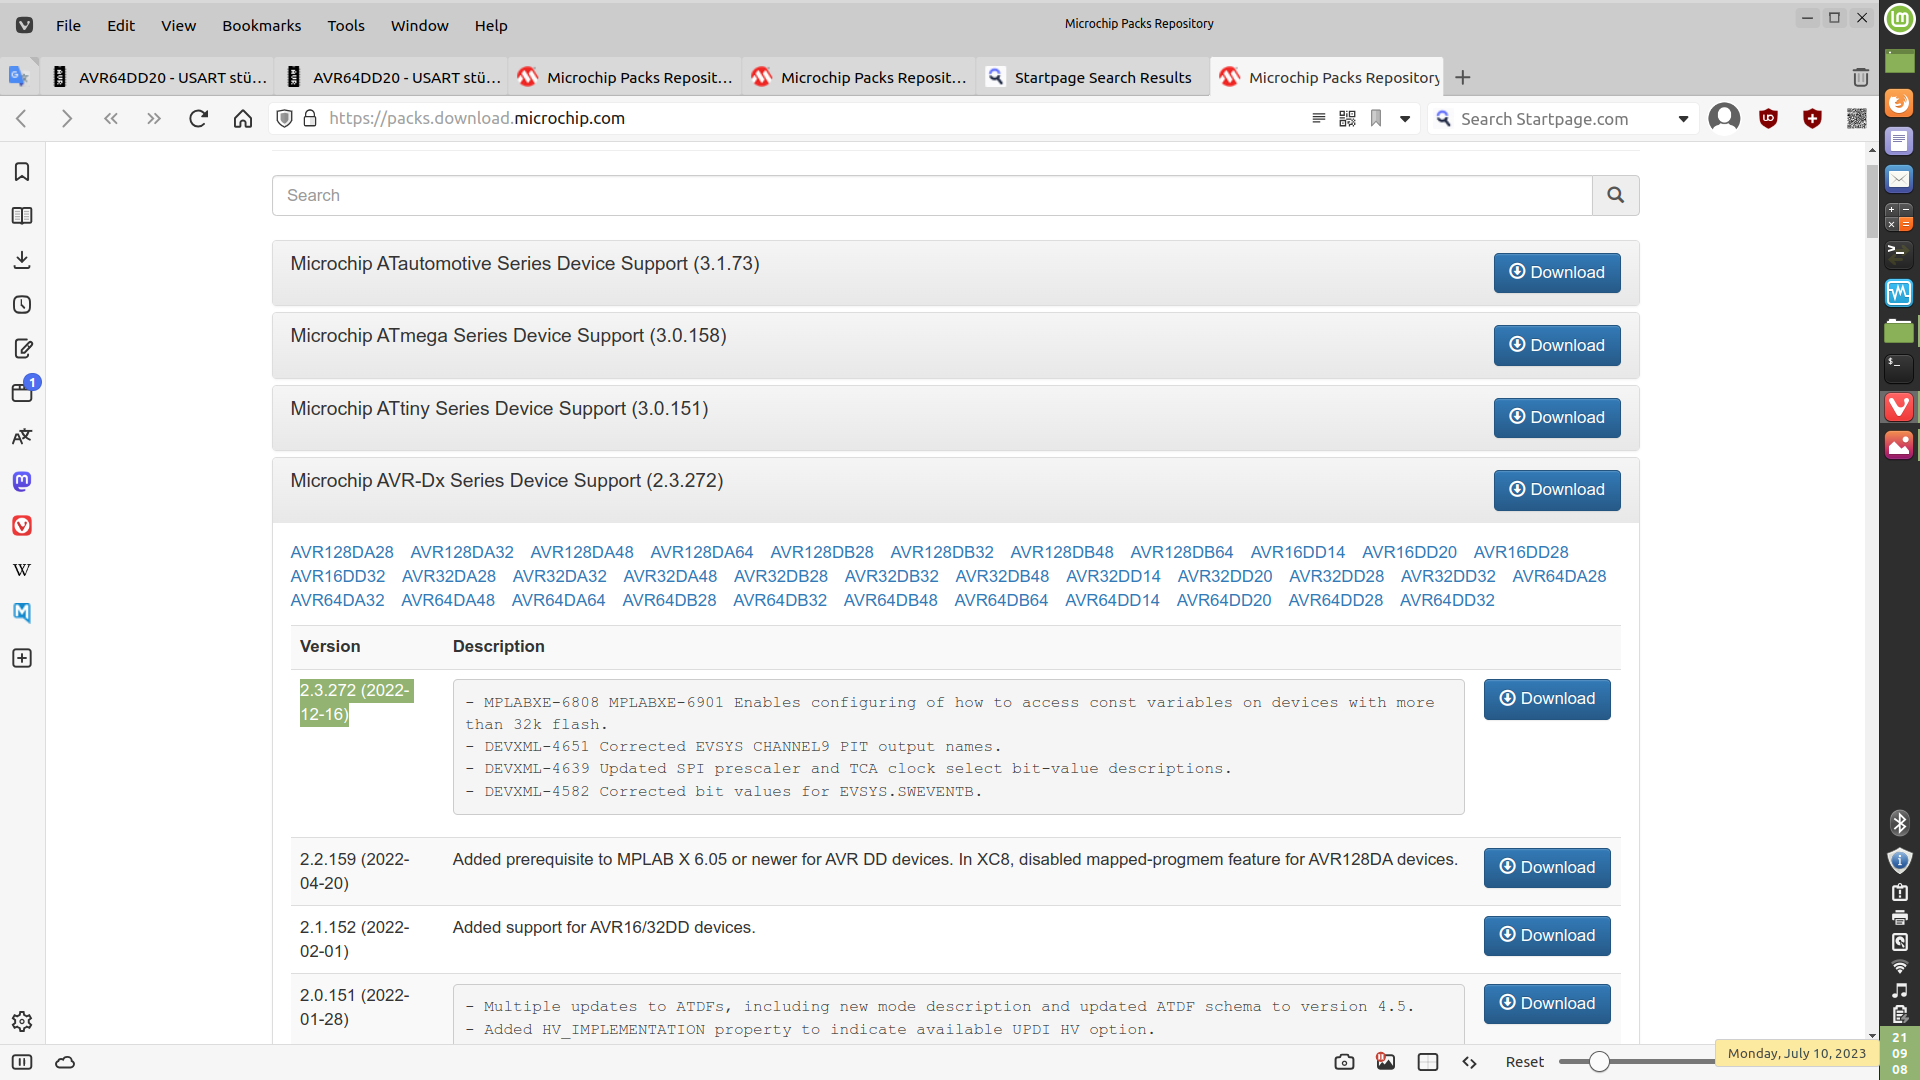This screenshot has height=1080, width=1920.
Task: Generate QR code for this page URL
Action: point(1348,119)
